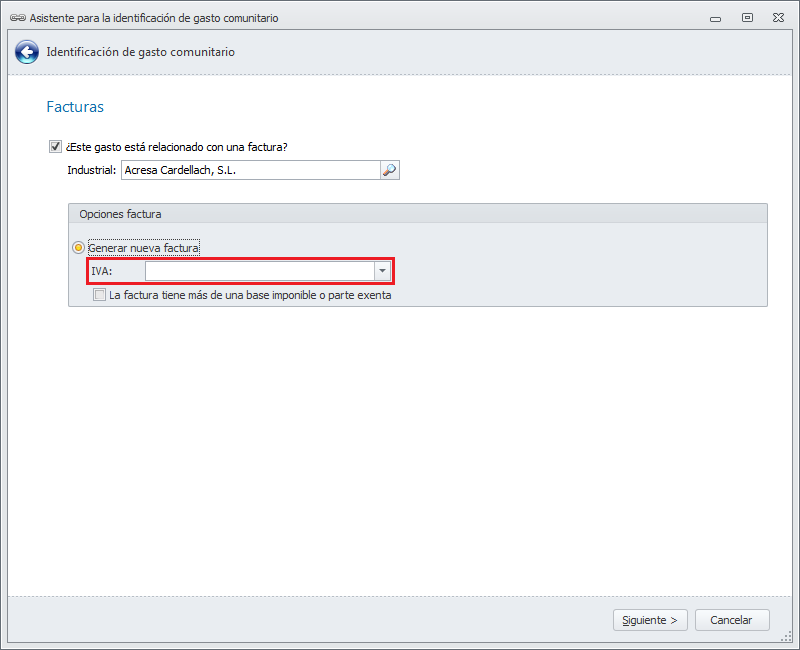Click the 'IVA:' label
The image size is (800, 650).
101,271
